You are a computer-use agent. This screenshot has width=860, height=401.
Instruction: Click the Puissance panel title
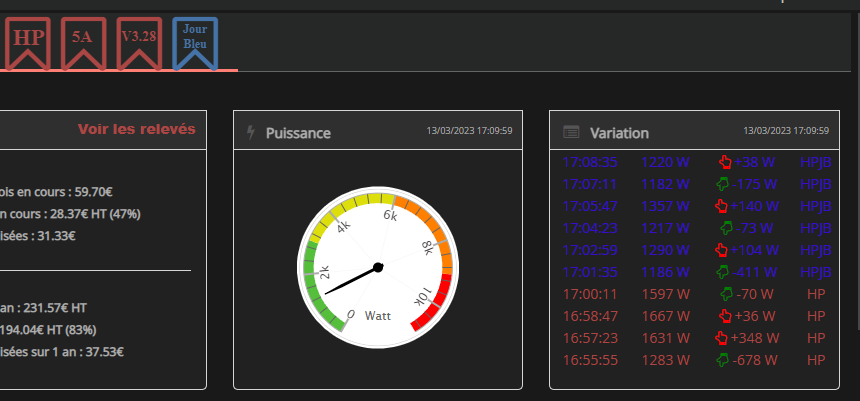[x=298, y=133]
